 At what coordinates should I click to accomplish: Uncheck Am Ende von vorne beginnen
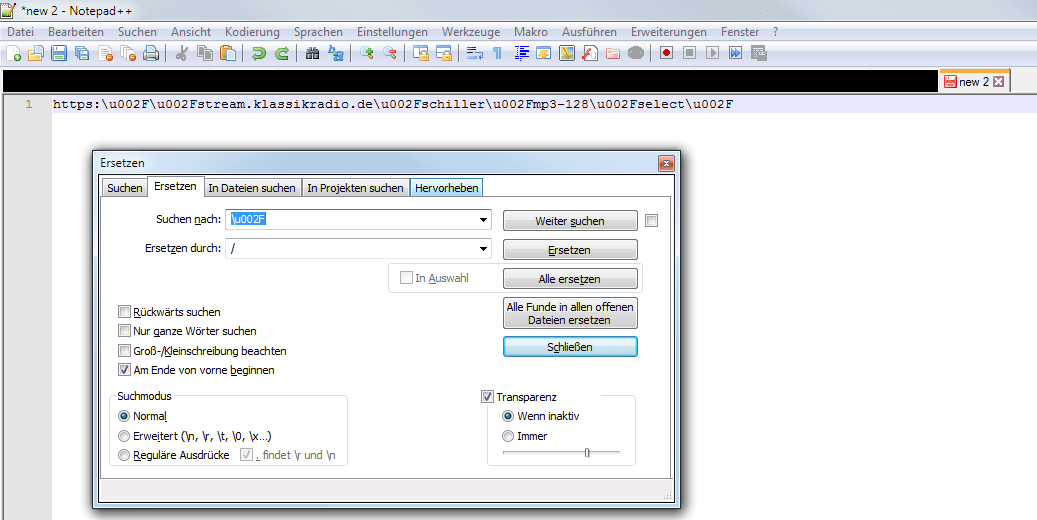(x=124, y=370)
